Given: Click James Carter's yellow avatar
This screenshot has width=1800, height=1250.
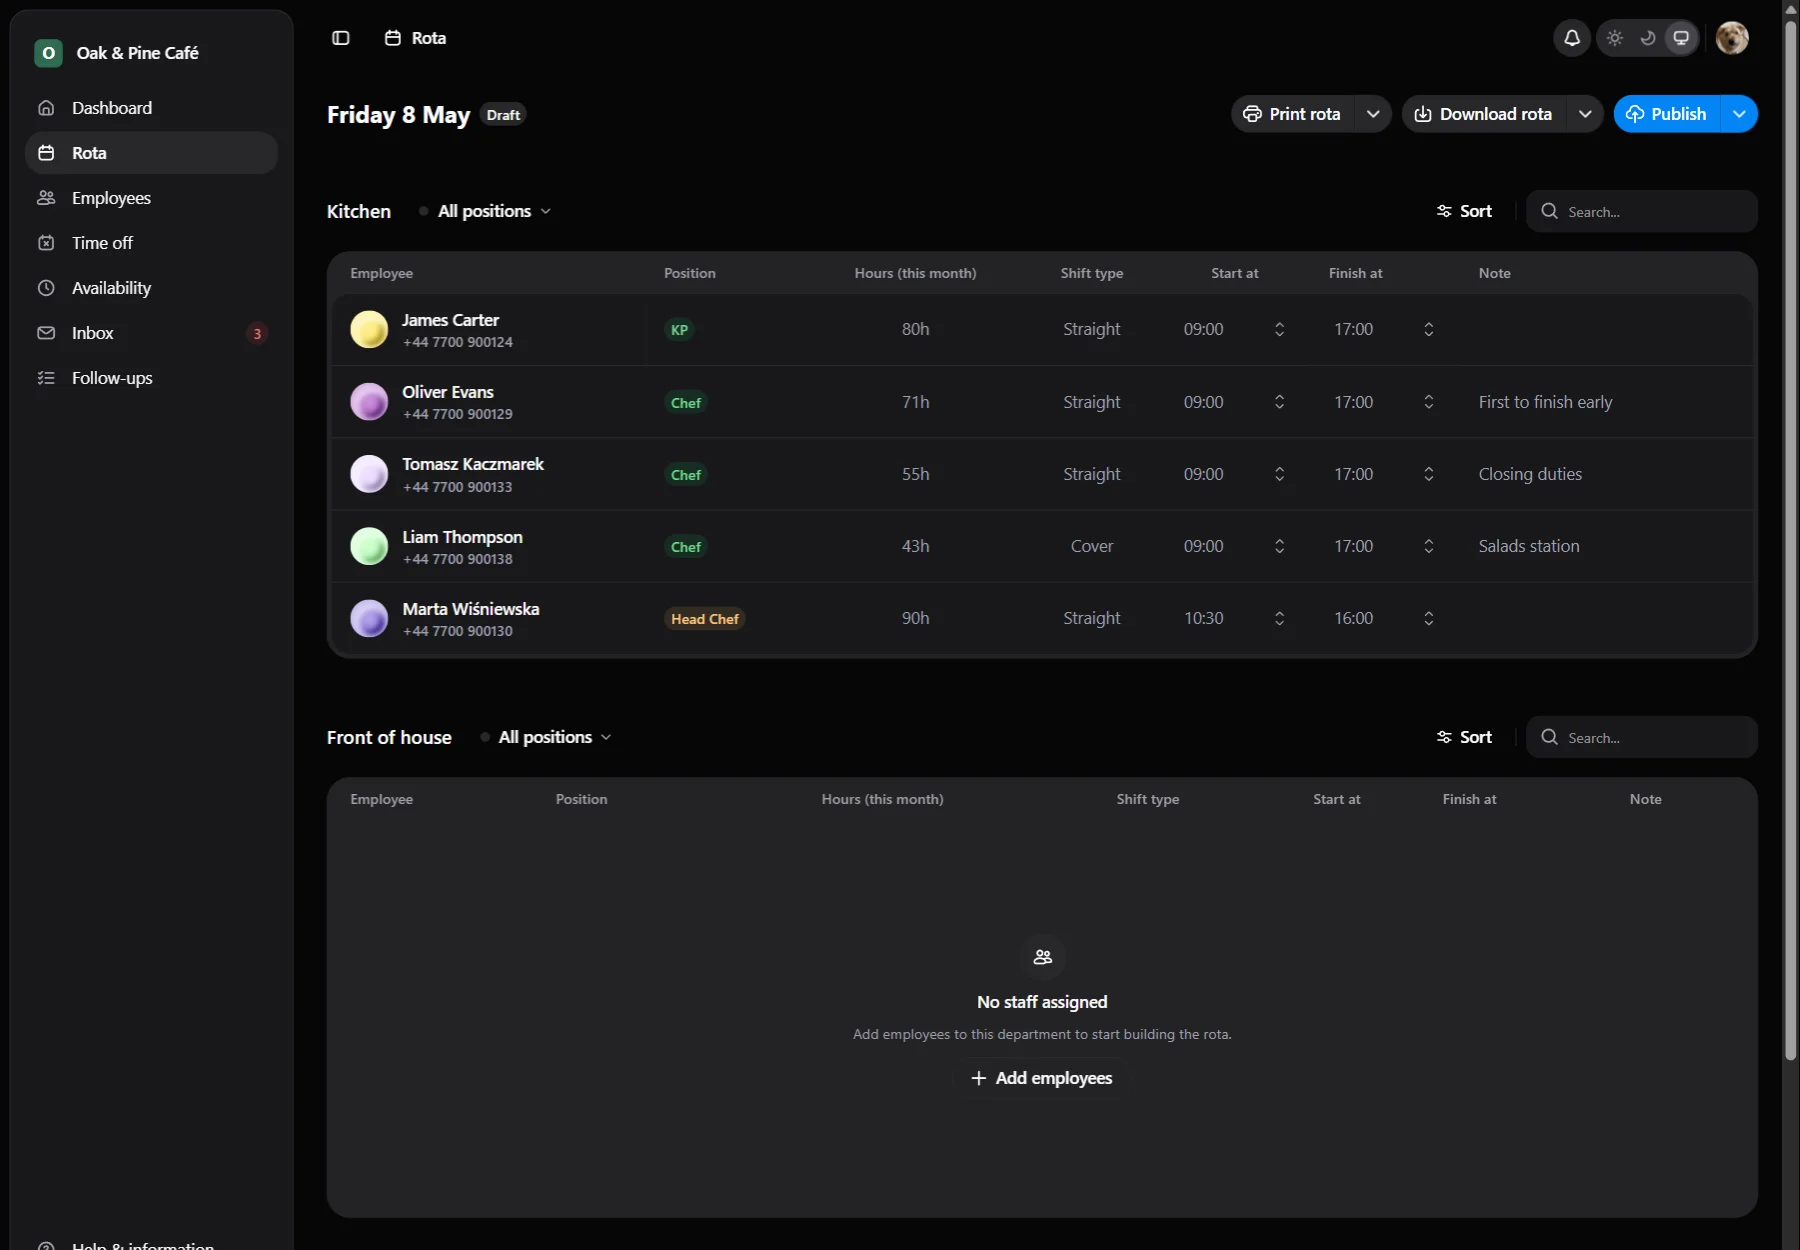Looking at the screenshot, I should coord(369,329).
